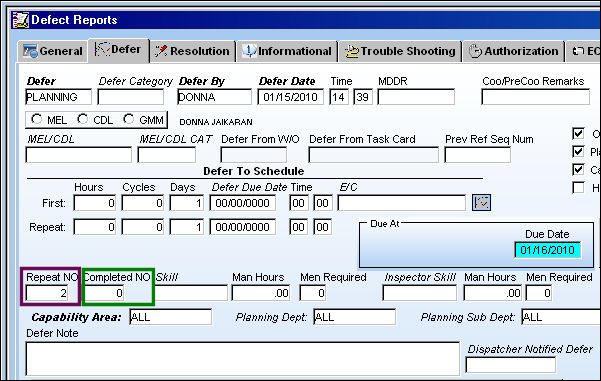
Task: Click the Repeat NO field showing 2
Action: pyautogui.click(x=47, y=293)
